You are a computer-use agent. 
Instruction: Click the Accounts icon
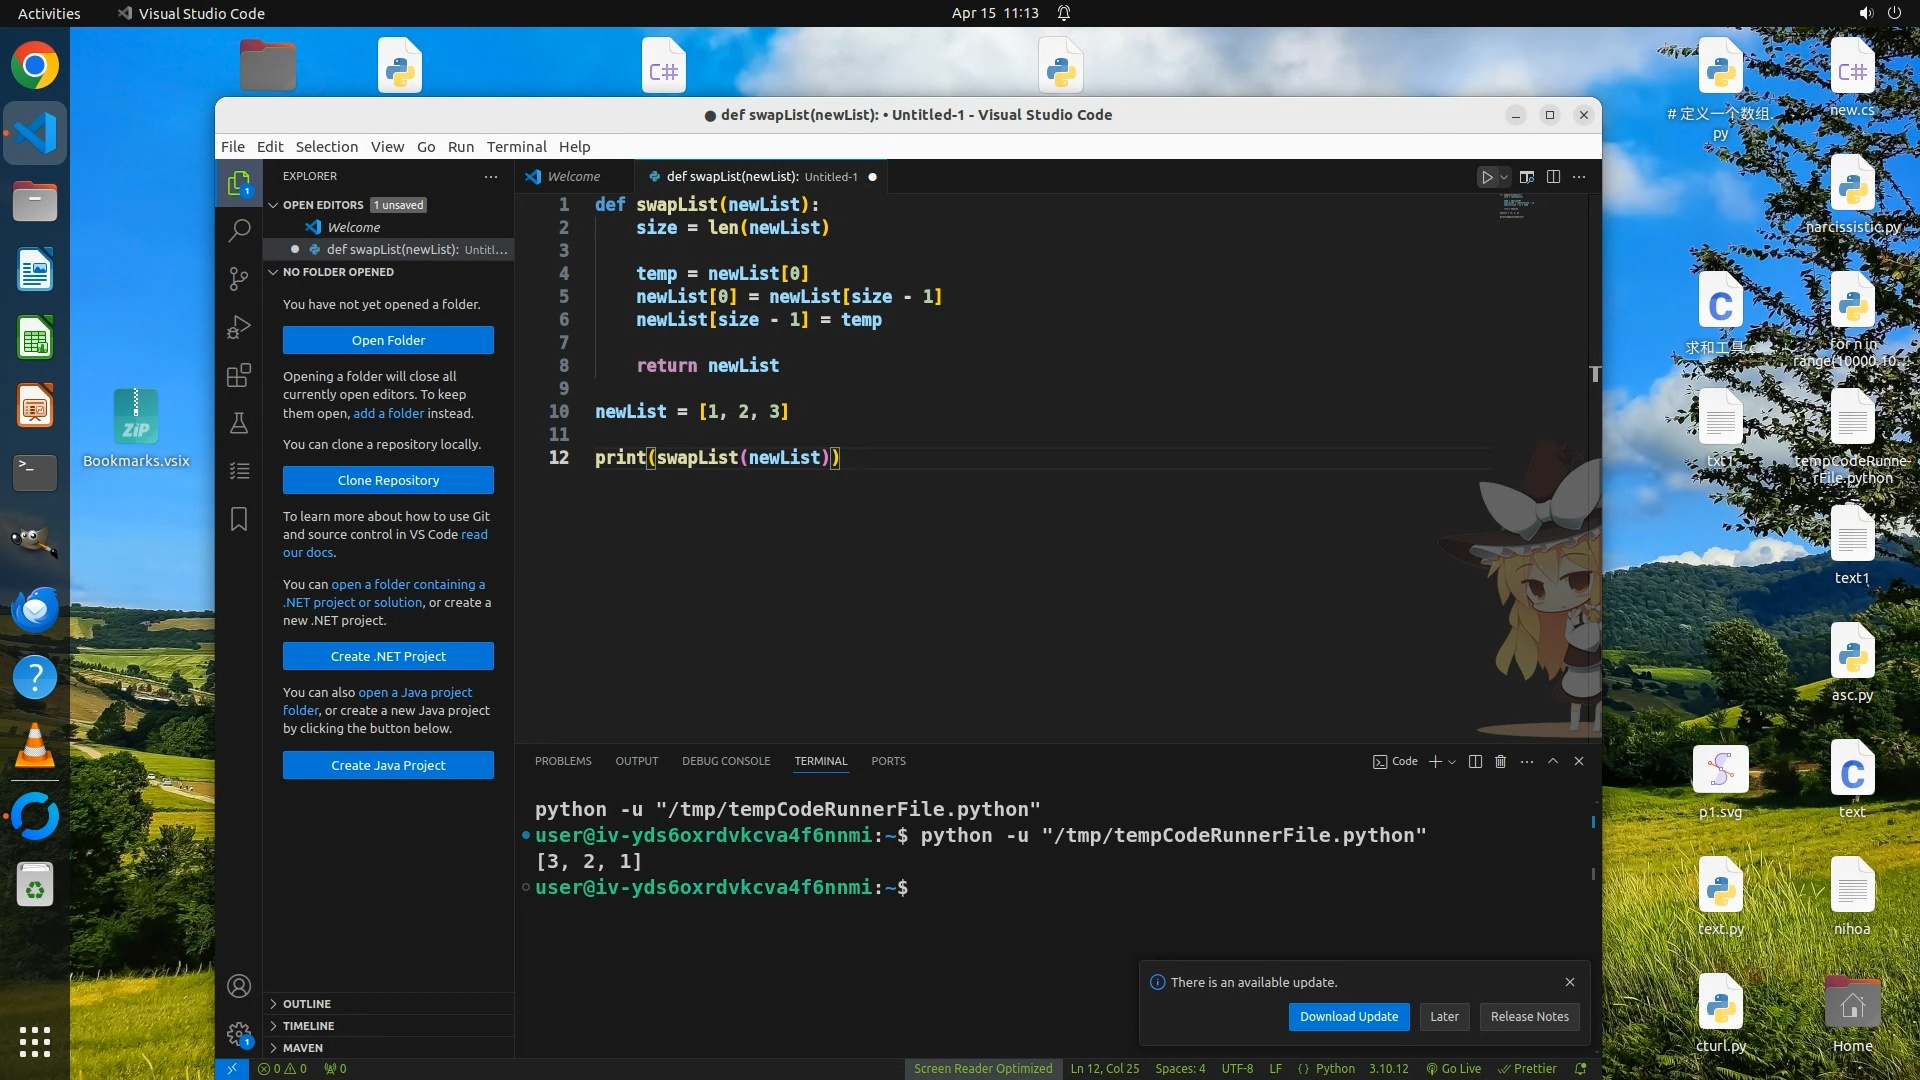point(239,986)
